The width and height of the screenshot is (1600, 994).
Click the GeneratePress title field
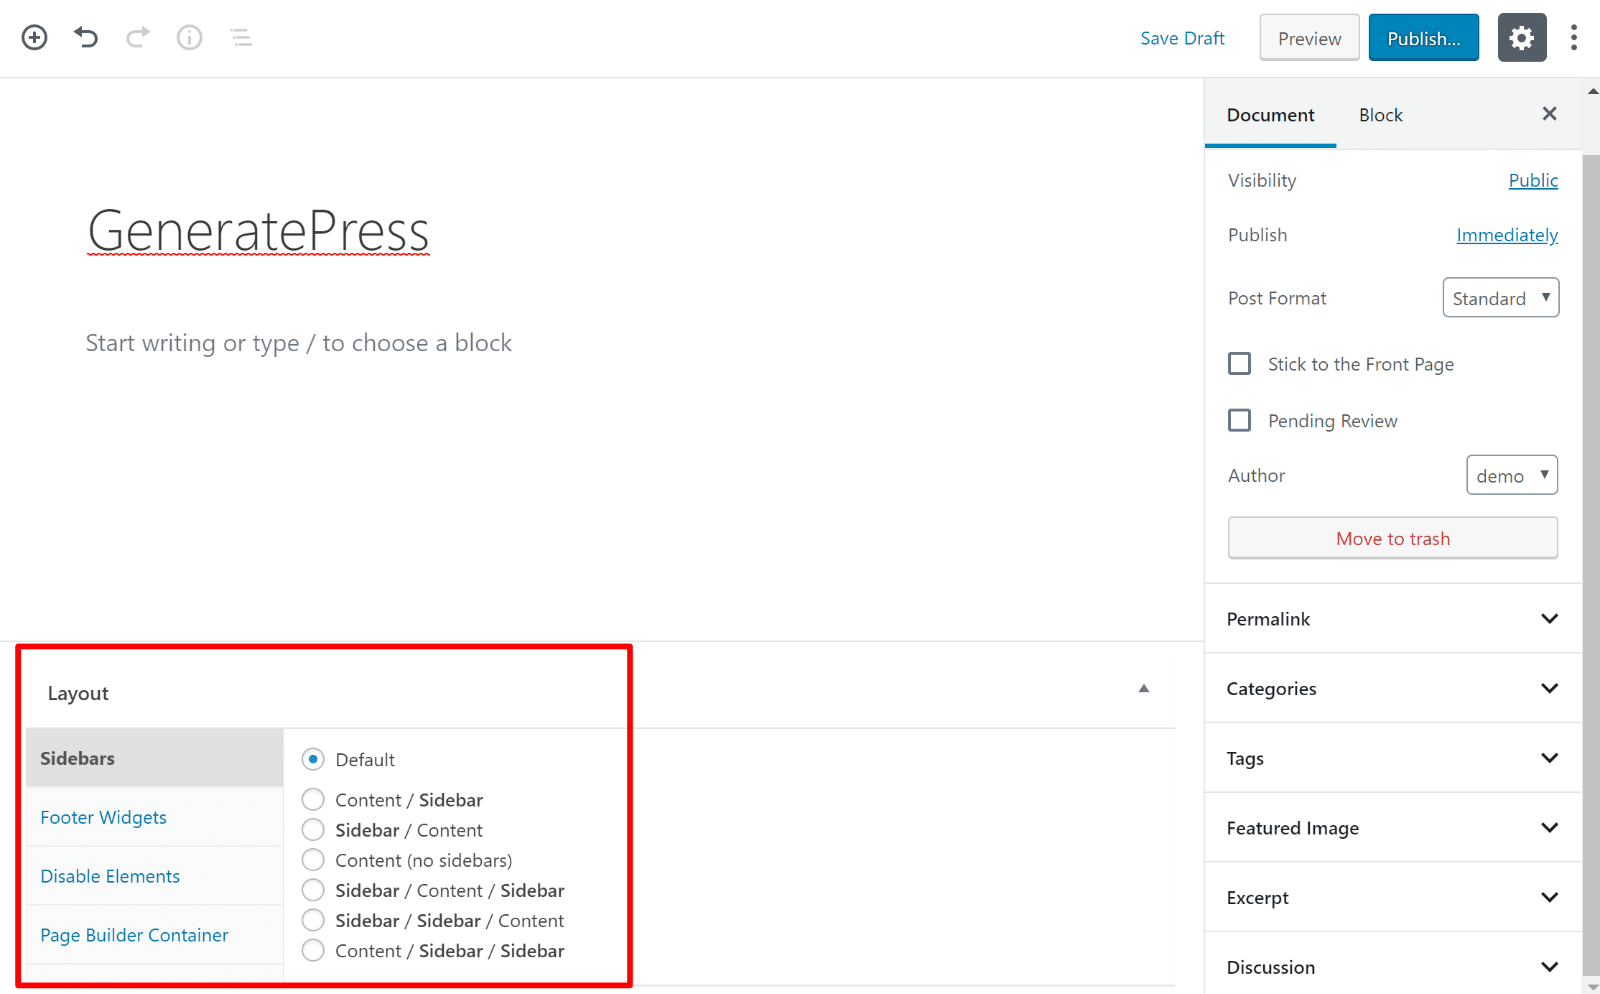(258, 231)
